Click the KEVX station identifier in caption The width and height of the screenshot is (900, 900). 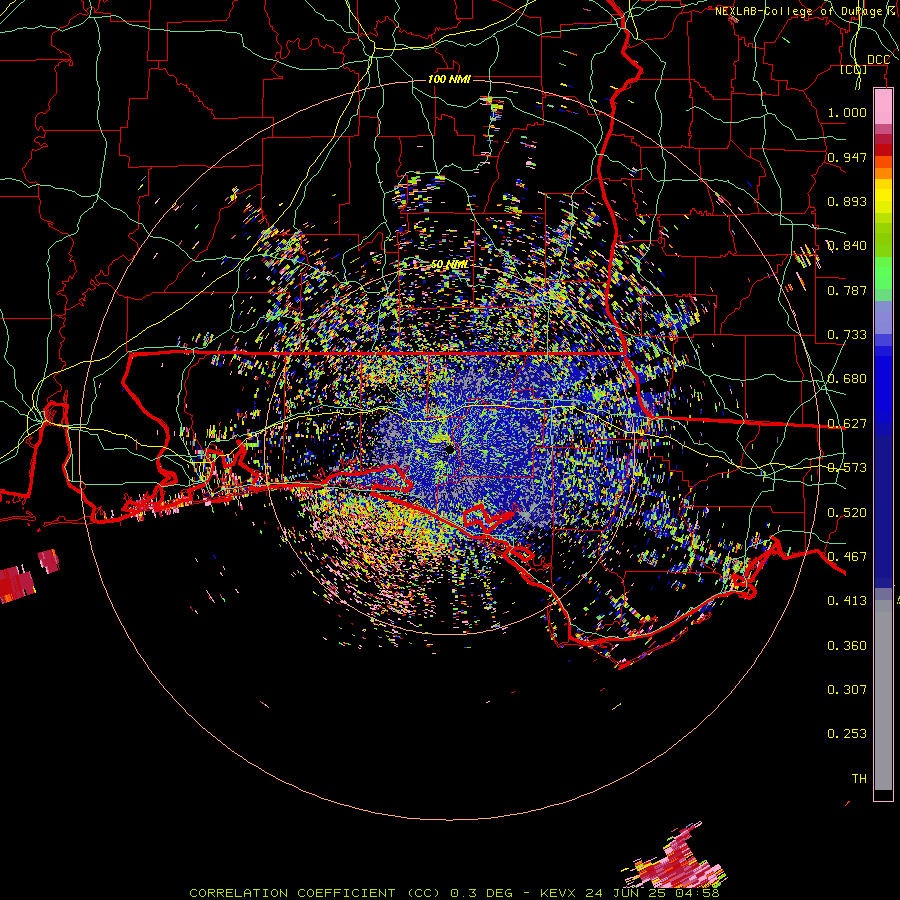pyautogui.click(x=558, y=893)
